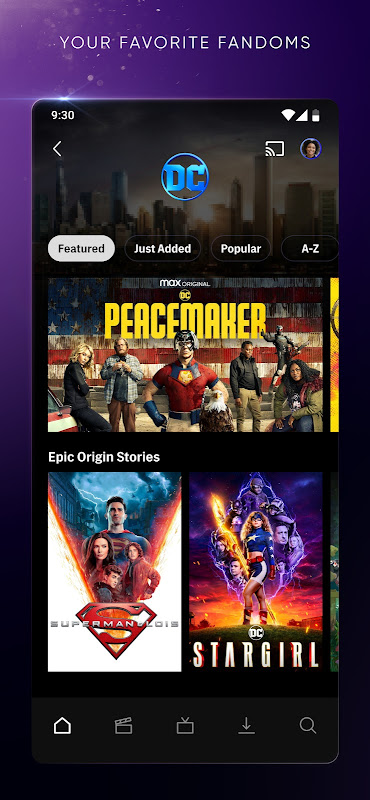Open the Downloads icon
Image resolution: width=370 pixels, height=800 pixels.
coord(246,726)
